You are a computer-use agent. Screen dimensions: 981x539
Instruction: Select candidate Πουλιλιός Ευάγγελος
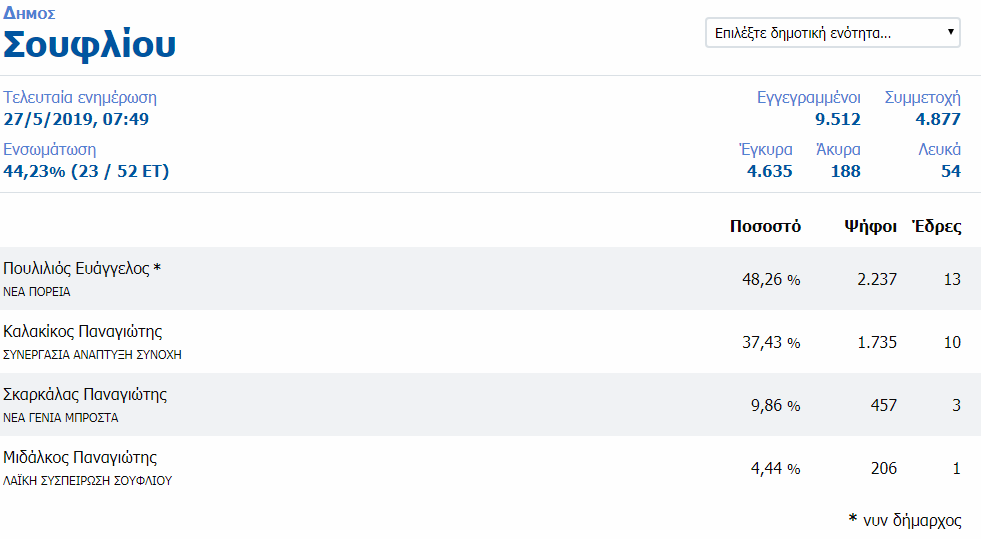82,269
